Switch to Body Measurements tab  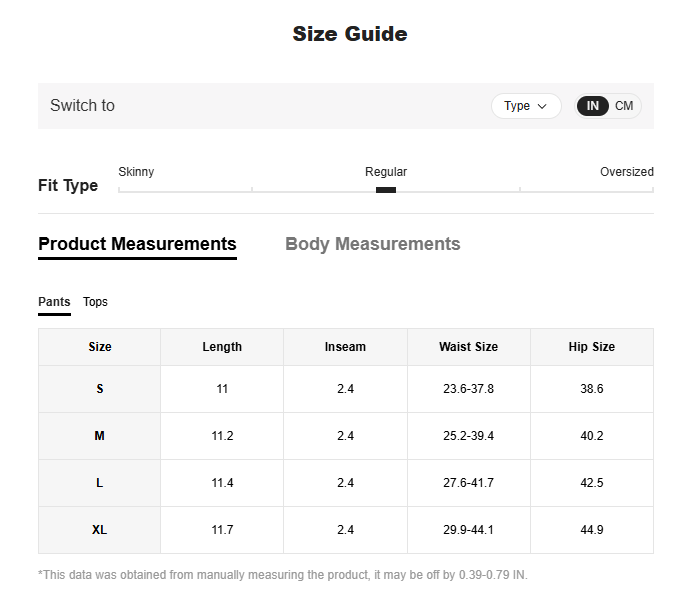click(x=373, y=244)
